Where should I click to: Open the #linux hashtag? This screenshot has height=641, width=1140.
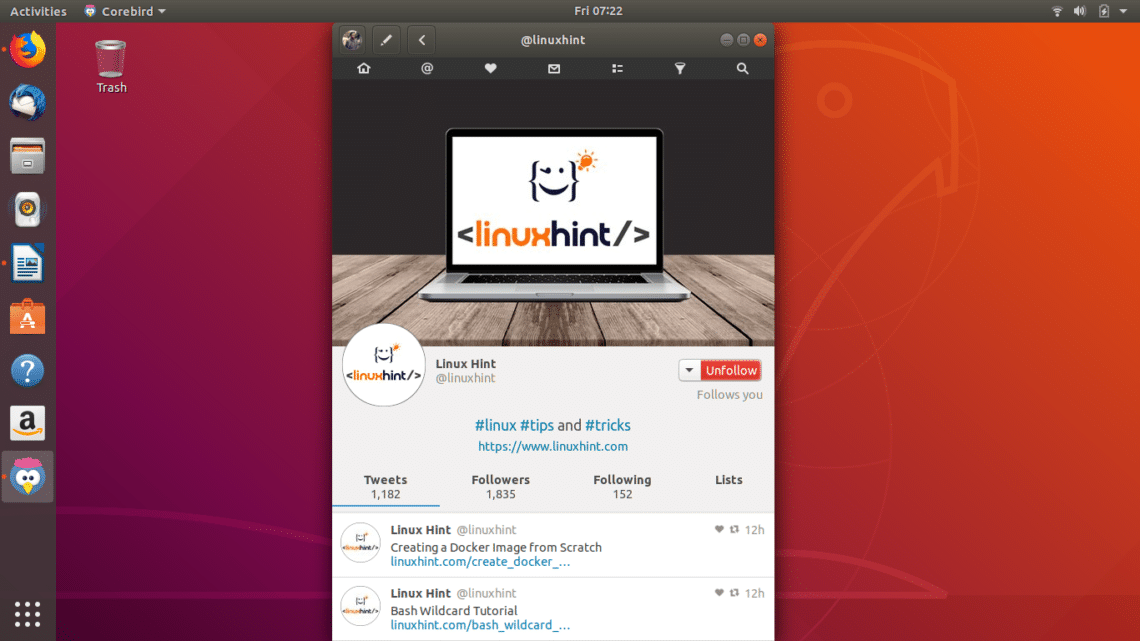pyautogui.click(x=494, y=425)
